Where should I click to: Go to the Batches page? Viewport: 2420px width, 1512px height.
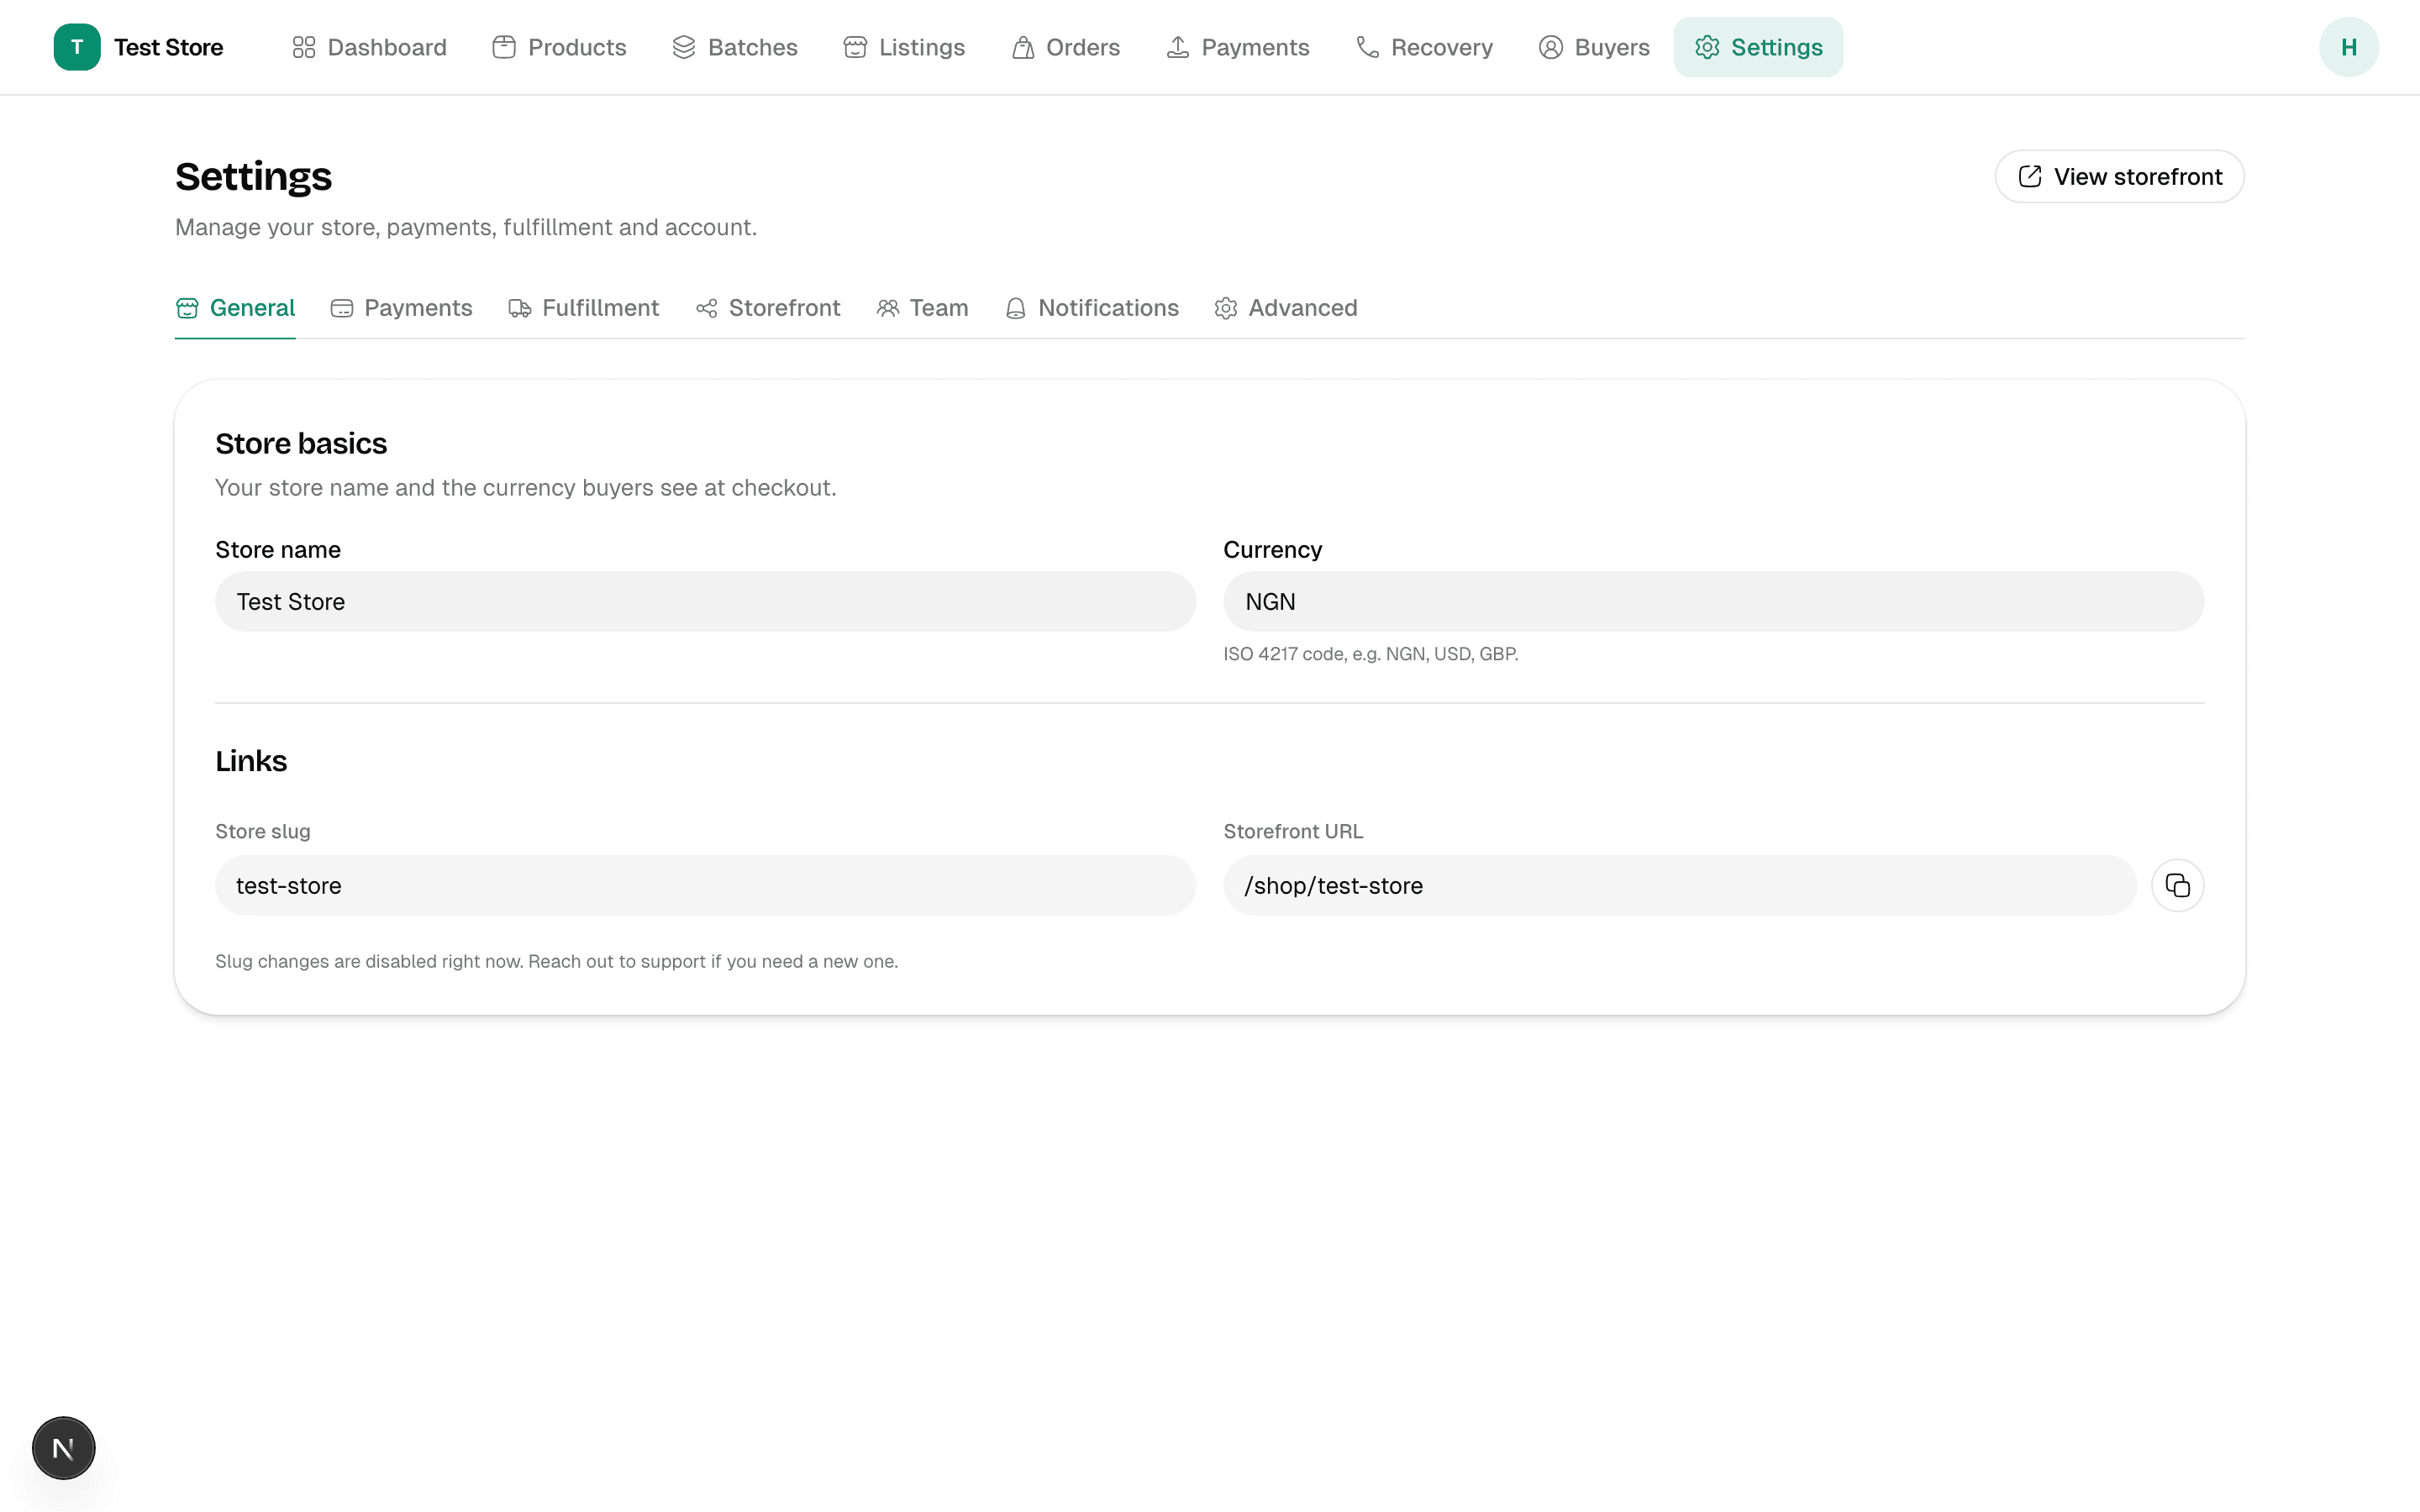click(735, 47)
